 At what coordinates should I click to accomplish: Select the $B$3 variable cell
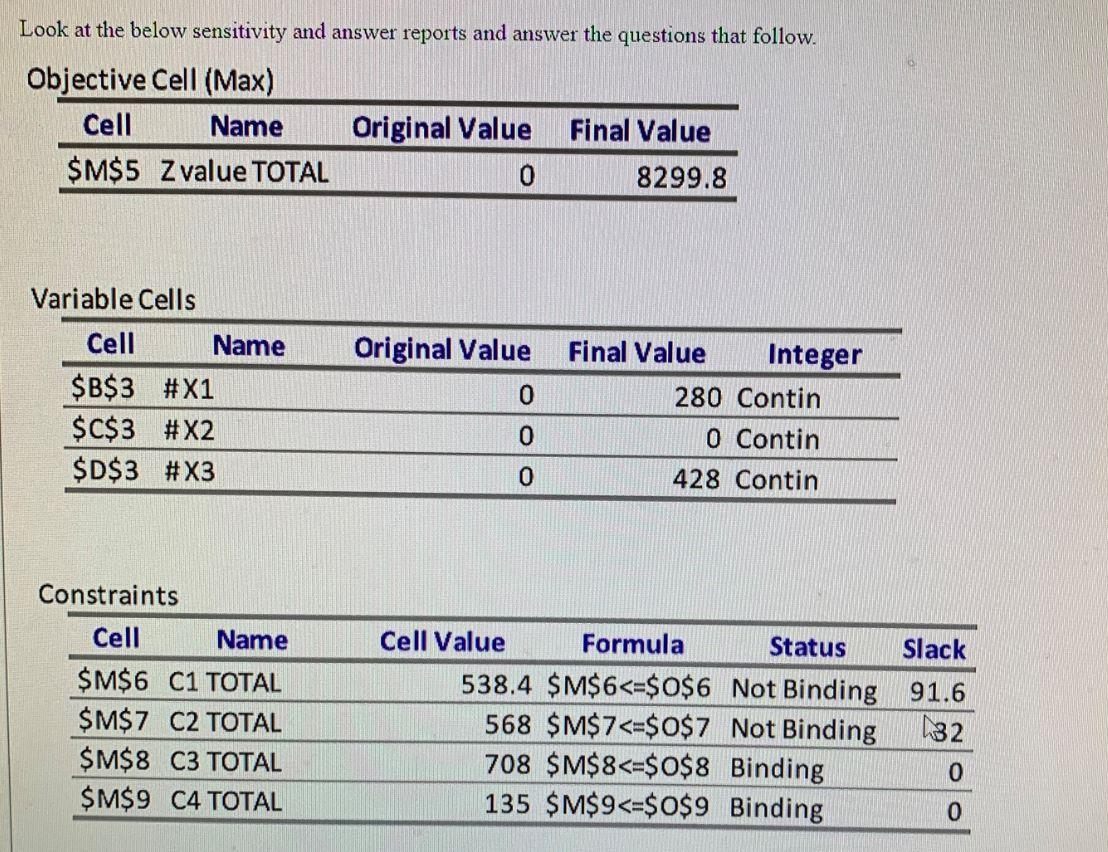103,389
